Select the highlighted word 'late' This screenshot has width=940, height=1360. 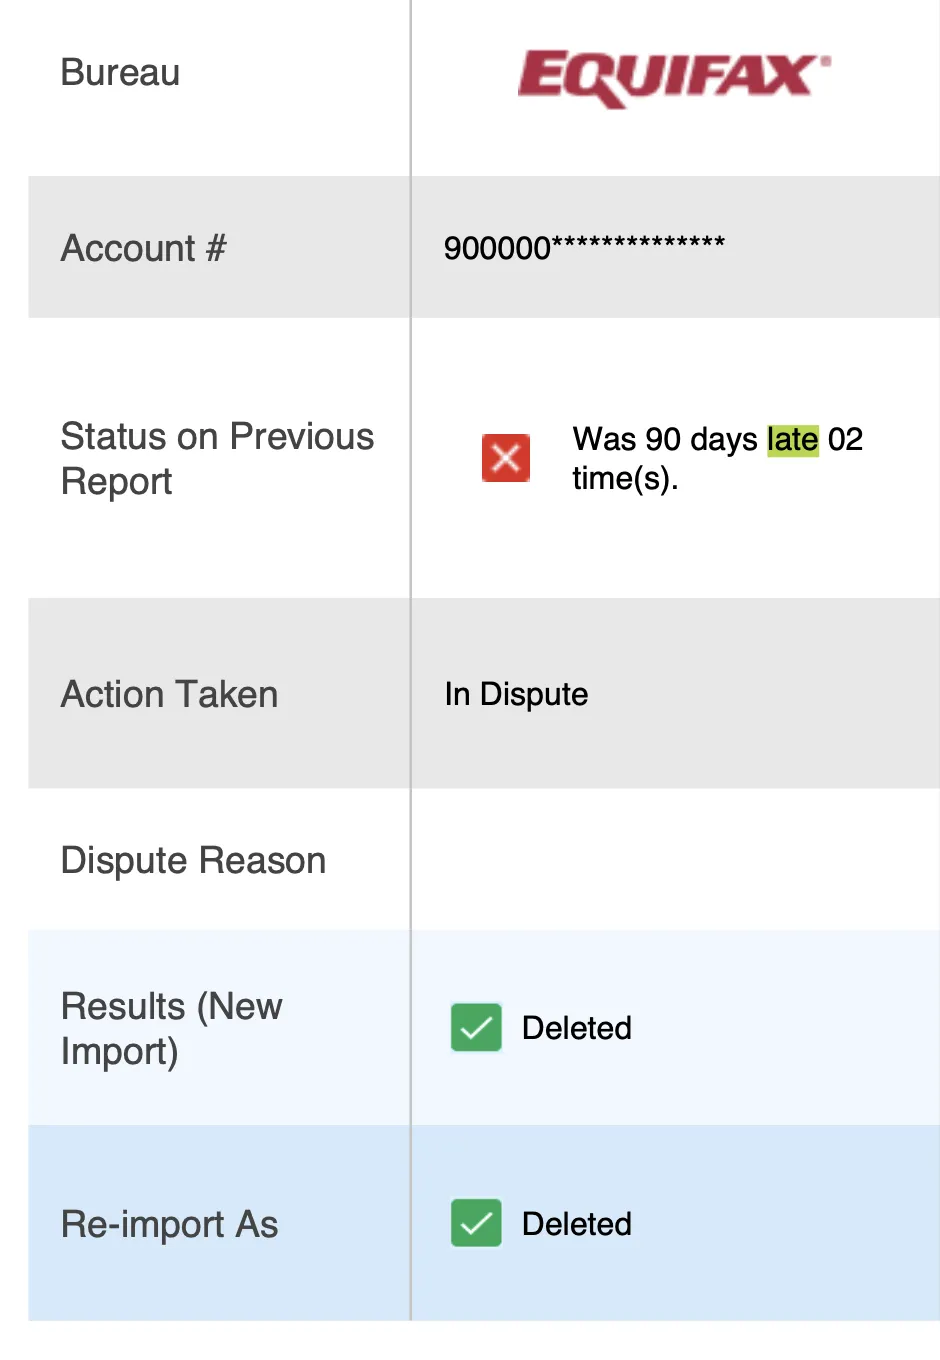tap(793, 439)
